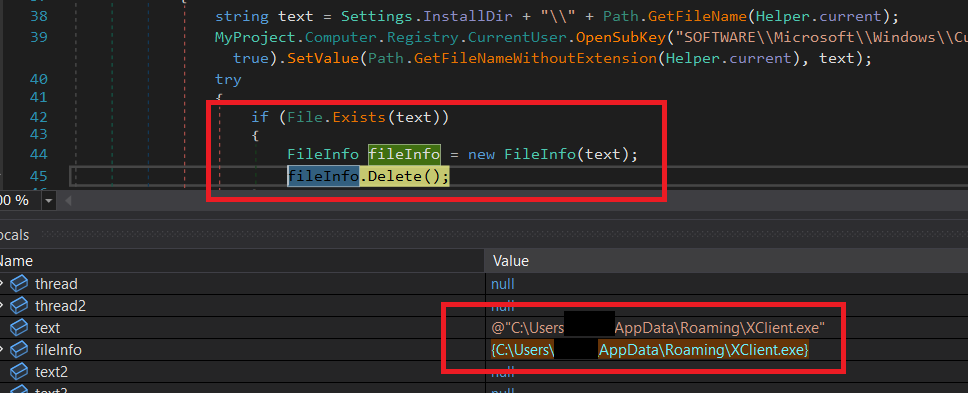Click the cube icon beside text2 variable
The image size is (968, 393).
[x=19, y=371]
